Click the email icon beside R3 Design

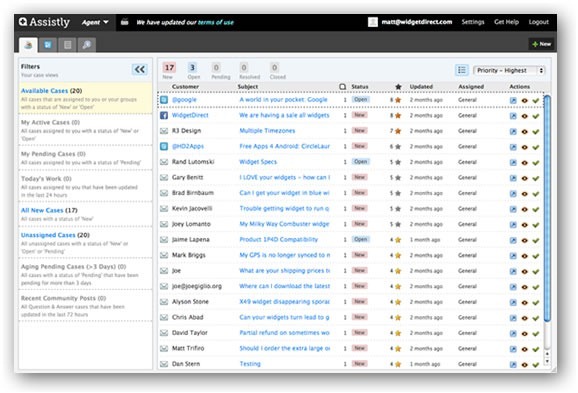pyautogui.click(x=164, y=131)
